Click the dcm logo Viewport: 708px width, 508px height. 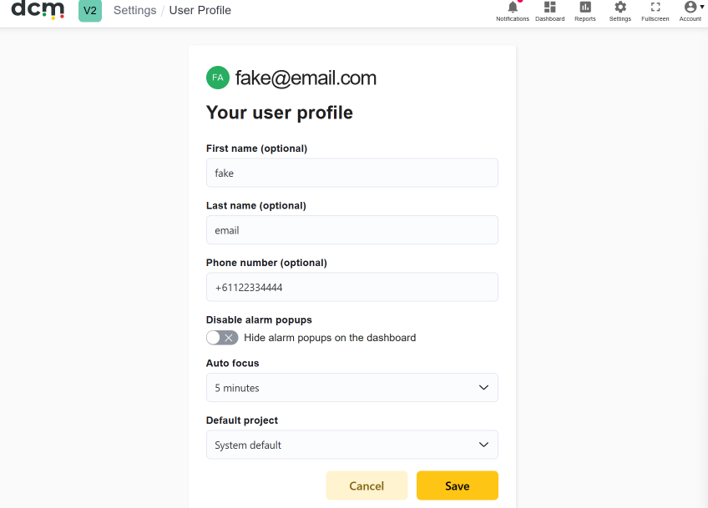click(38, 9)
